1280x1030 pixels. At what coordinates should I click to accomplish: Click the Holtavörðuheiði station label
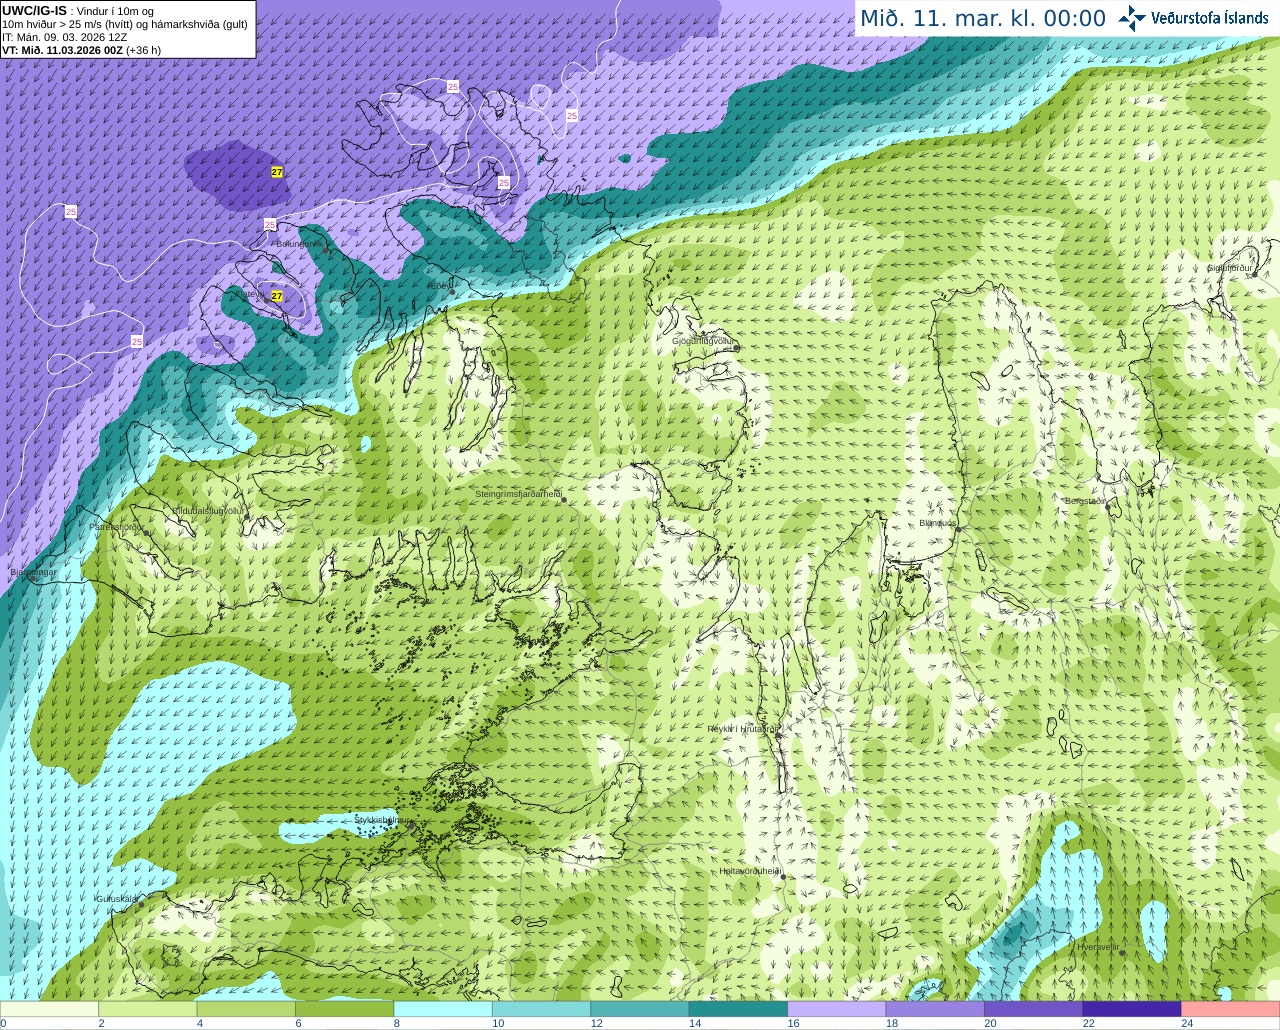point(750,871)
